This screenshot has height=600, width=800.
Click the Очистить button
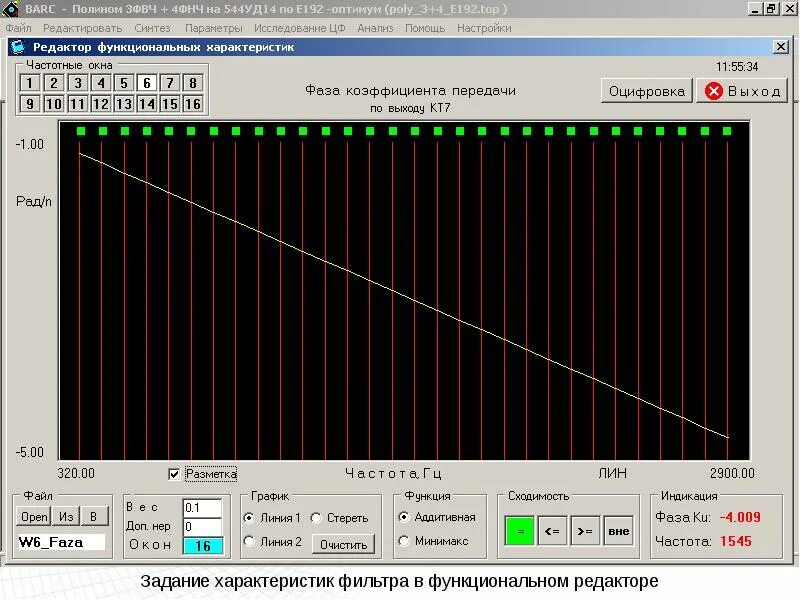(x=343, y=544)
